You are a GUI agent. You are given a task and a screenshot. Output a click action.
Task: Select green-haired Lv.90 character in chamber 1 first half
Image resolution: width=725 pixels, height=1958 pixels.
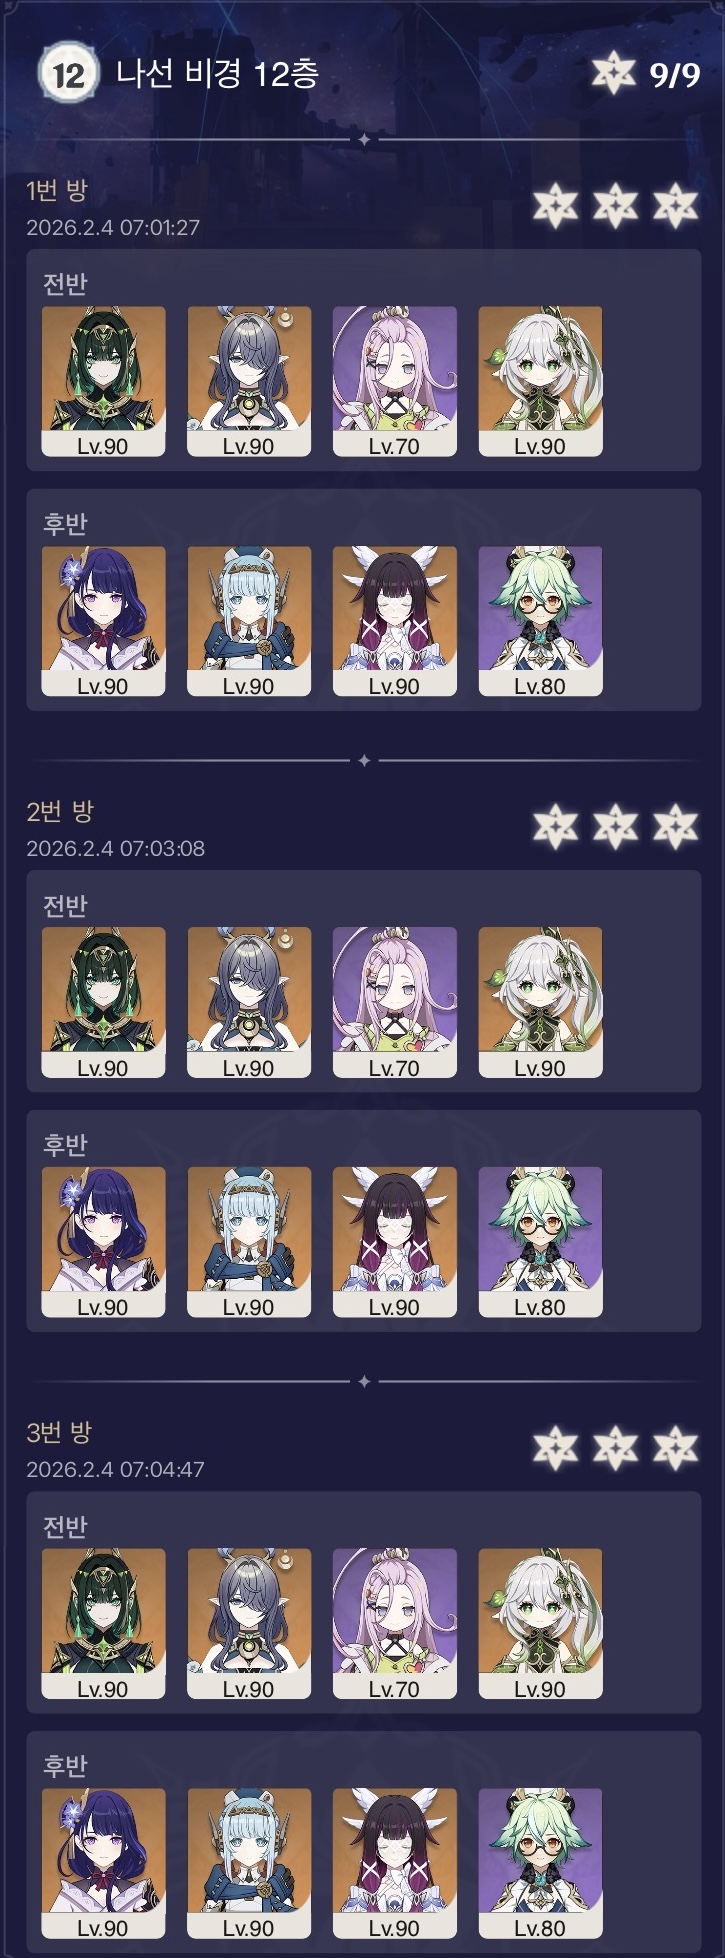(103, 381)
